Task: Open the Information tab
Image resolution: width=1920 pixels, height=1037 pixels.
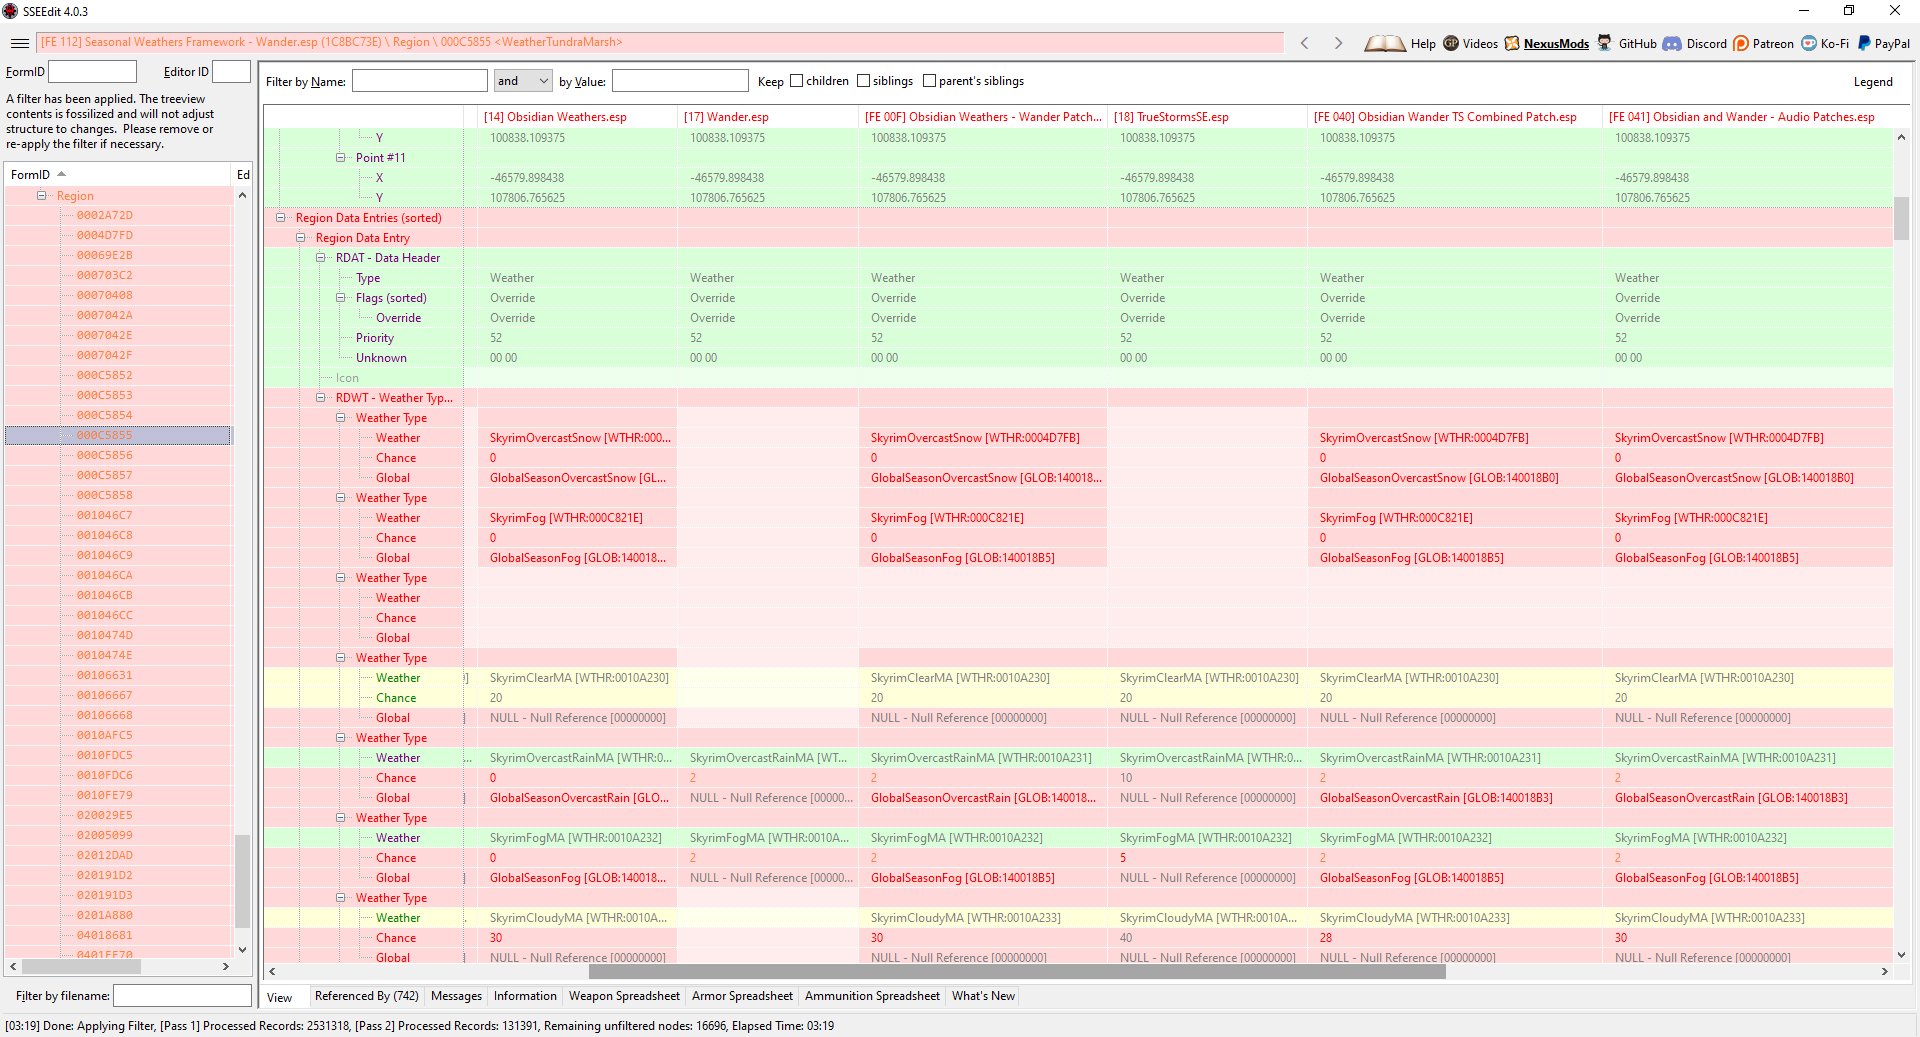Action: click(x=525, y=996)
